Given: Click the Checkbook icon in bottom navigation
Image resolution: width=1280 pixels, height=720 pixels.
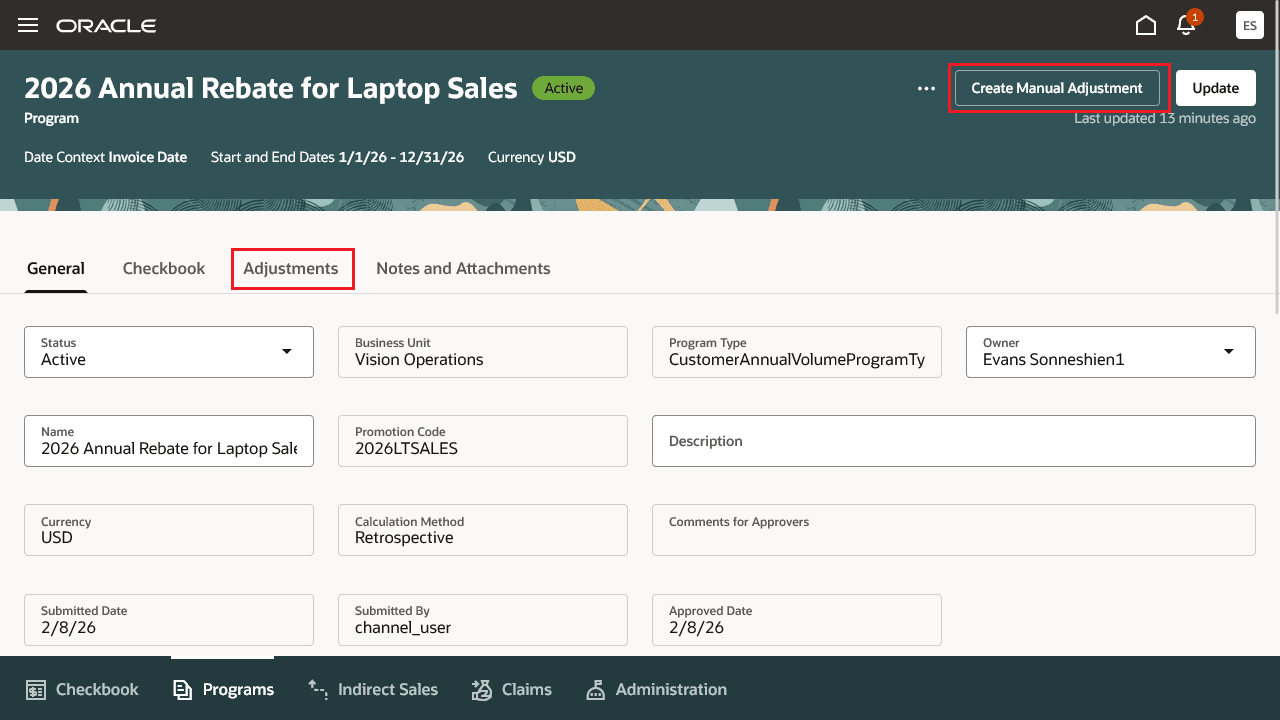Looking at the screenshot, I should 36,689.
